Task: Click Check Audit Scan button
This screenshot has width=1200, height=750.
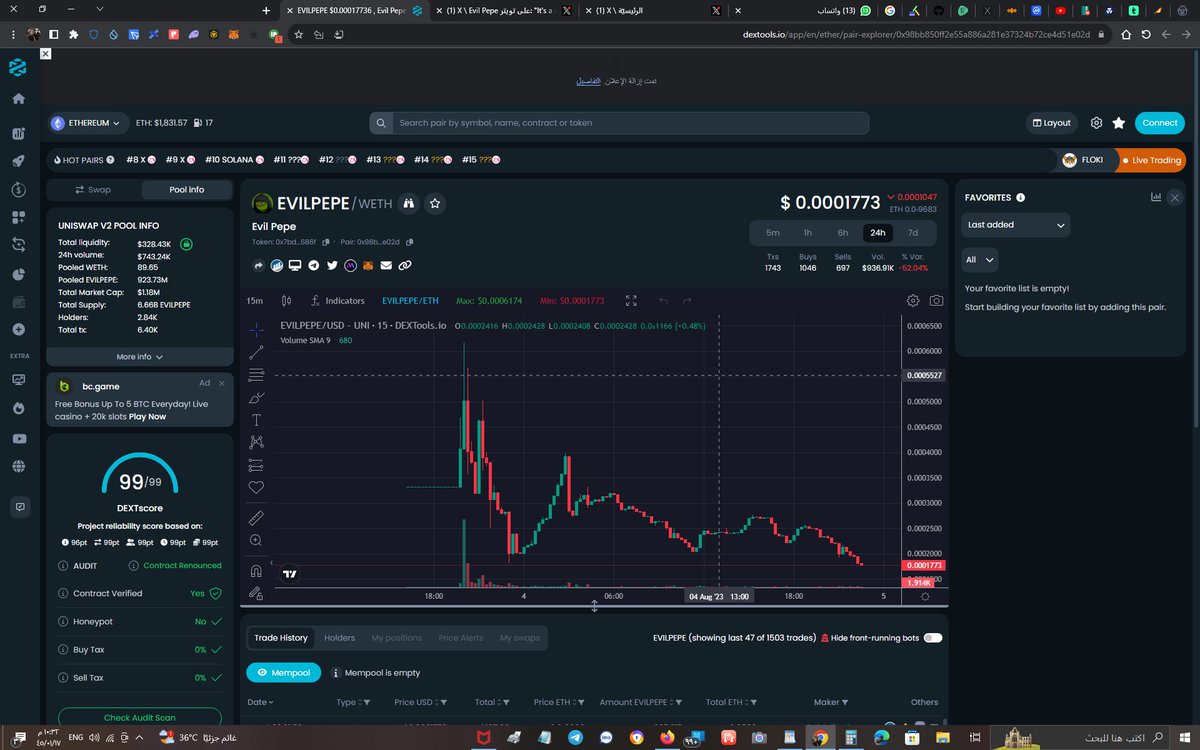Action: coord(140,717)
